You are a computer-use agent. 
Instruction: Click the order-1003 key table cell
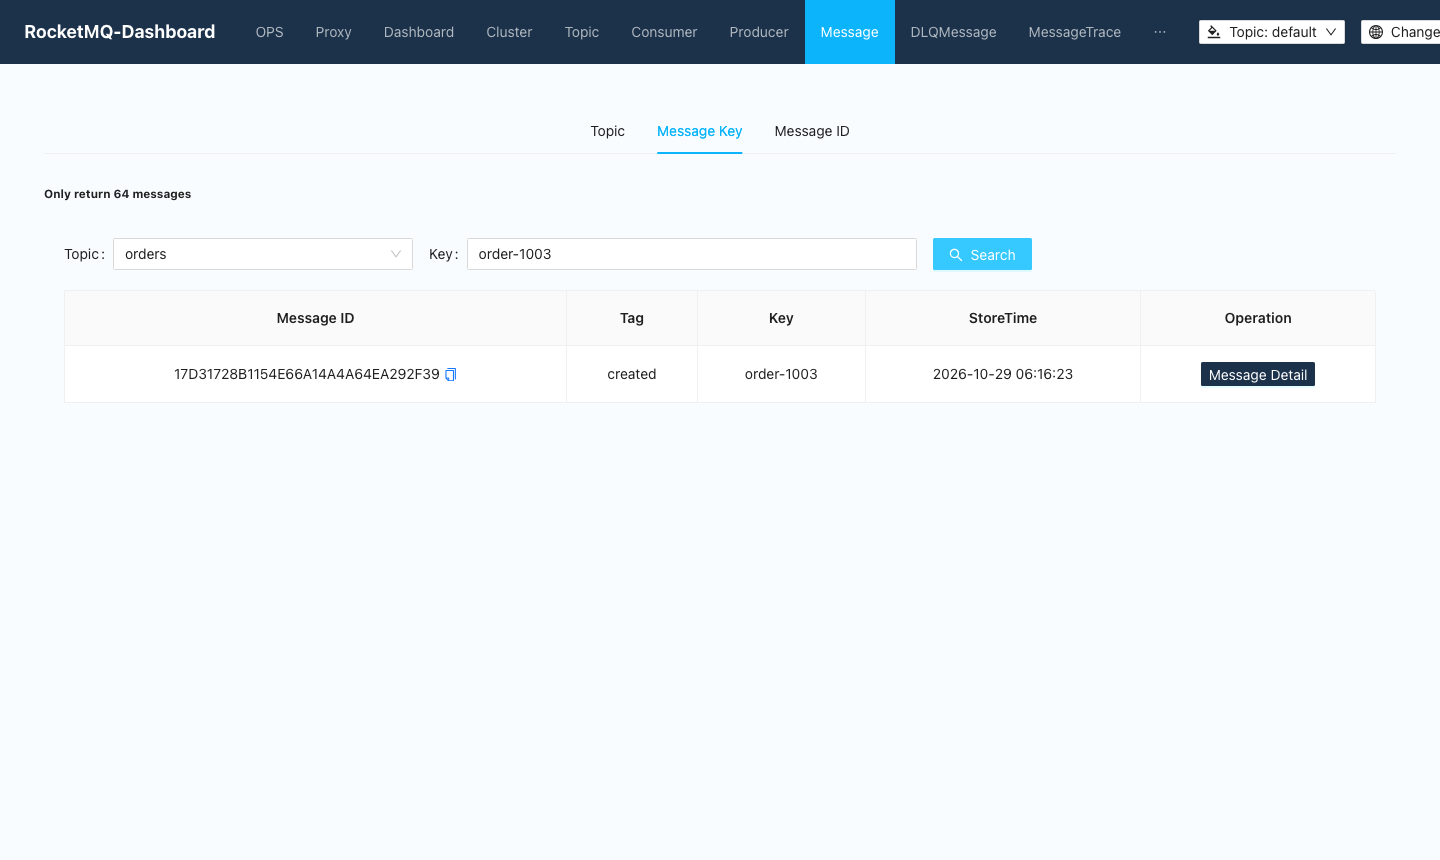781,374
